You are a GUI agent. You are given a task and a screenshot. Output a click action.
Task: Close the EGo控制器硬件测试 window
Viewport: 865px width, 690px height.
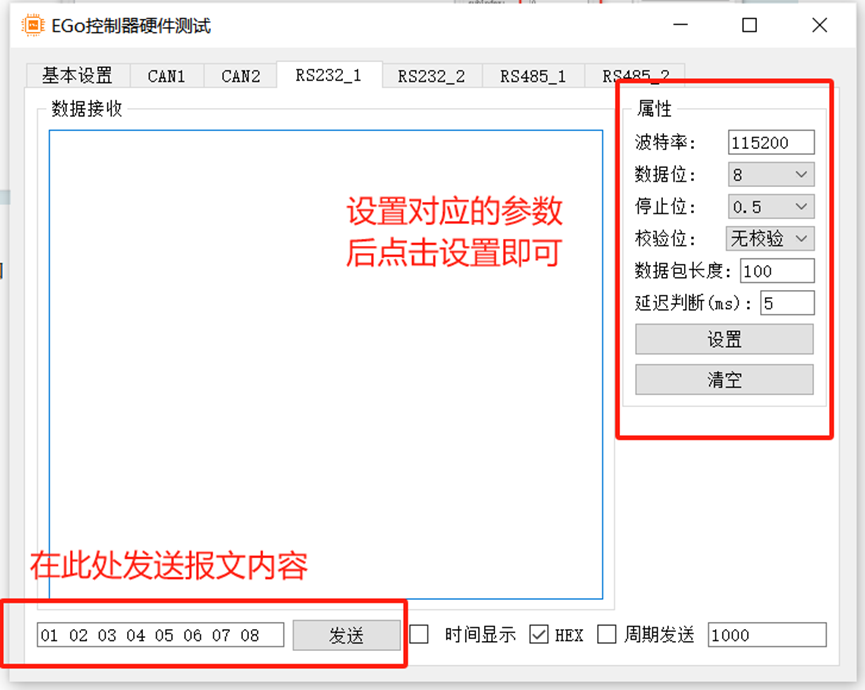(x=820, y=25)
